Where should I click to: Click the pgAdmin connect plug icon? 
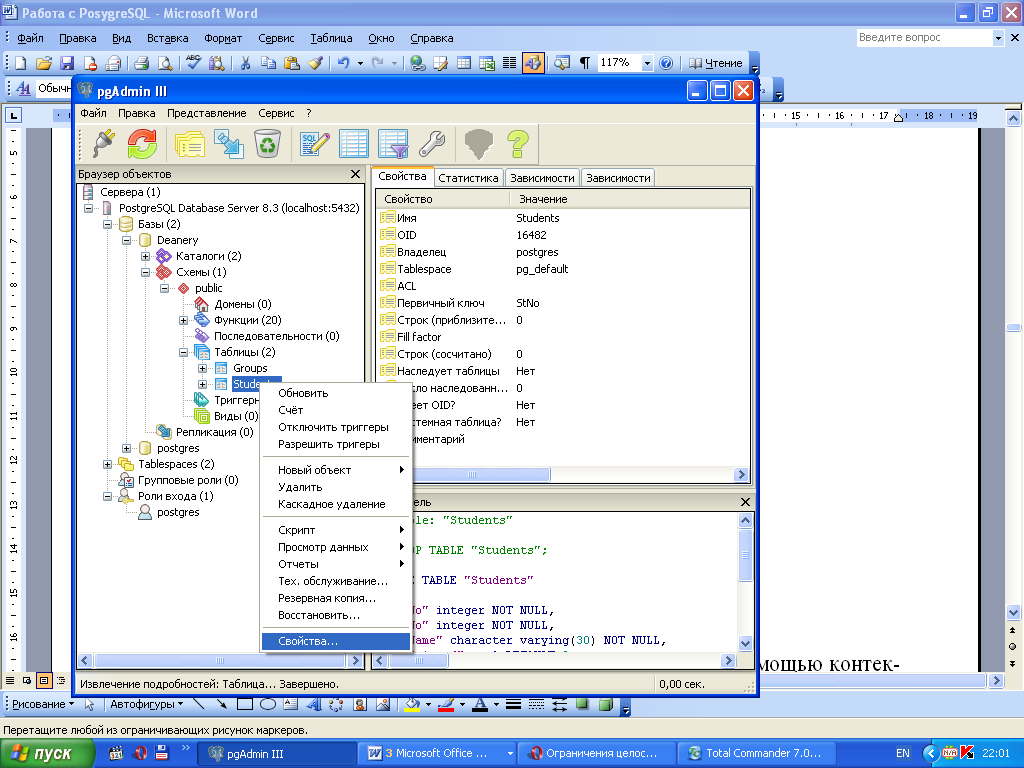point(104,144)
